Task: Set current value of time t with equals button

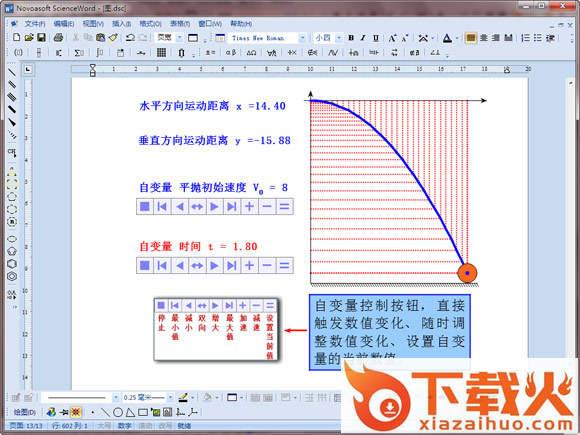Action: tap(284, 266)
